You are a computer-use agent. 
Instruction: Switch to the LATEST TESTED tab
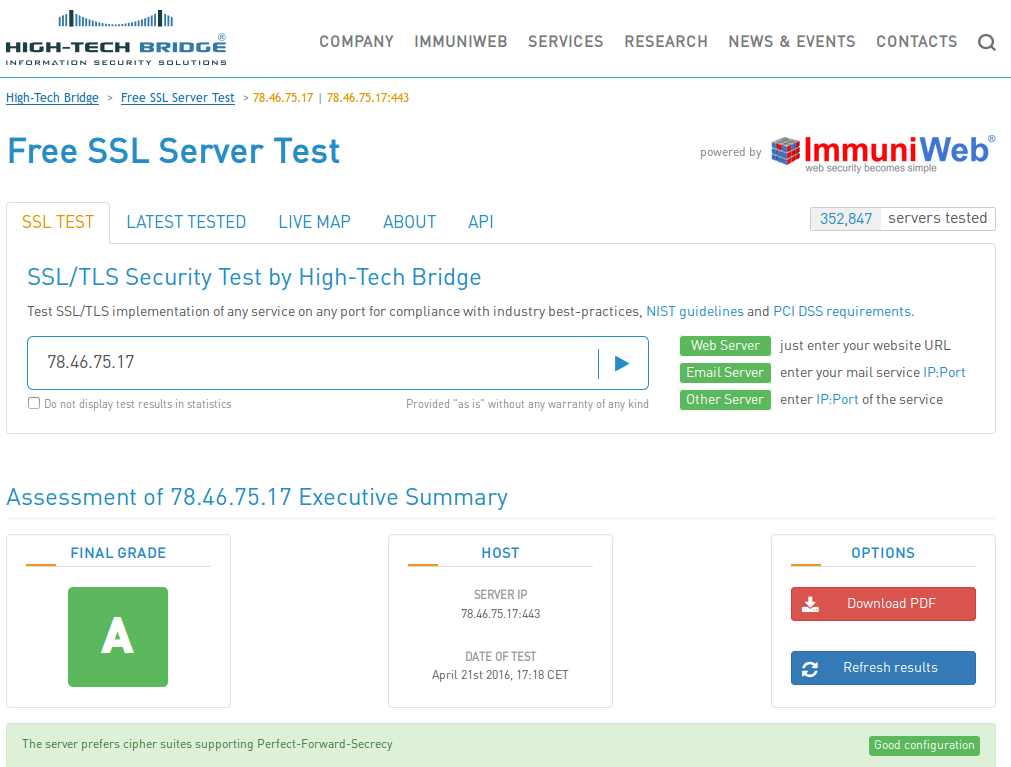[186, 222]
